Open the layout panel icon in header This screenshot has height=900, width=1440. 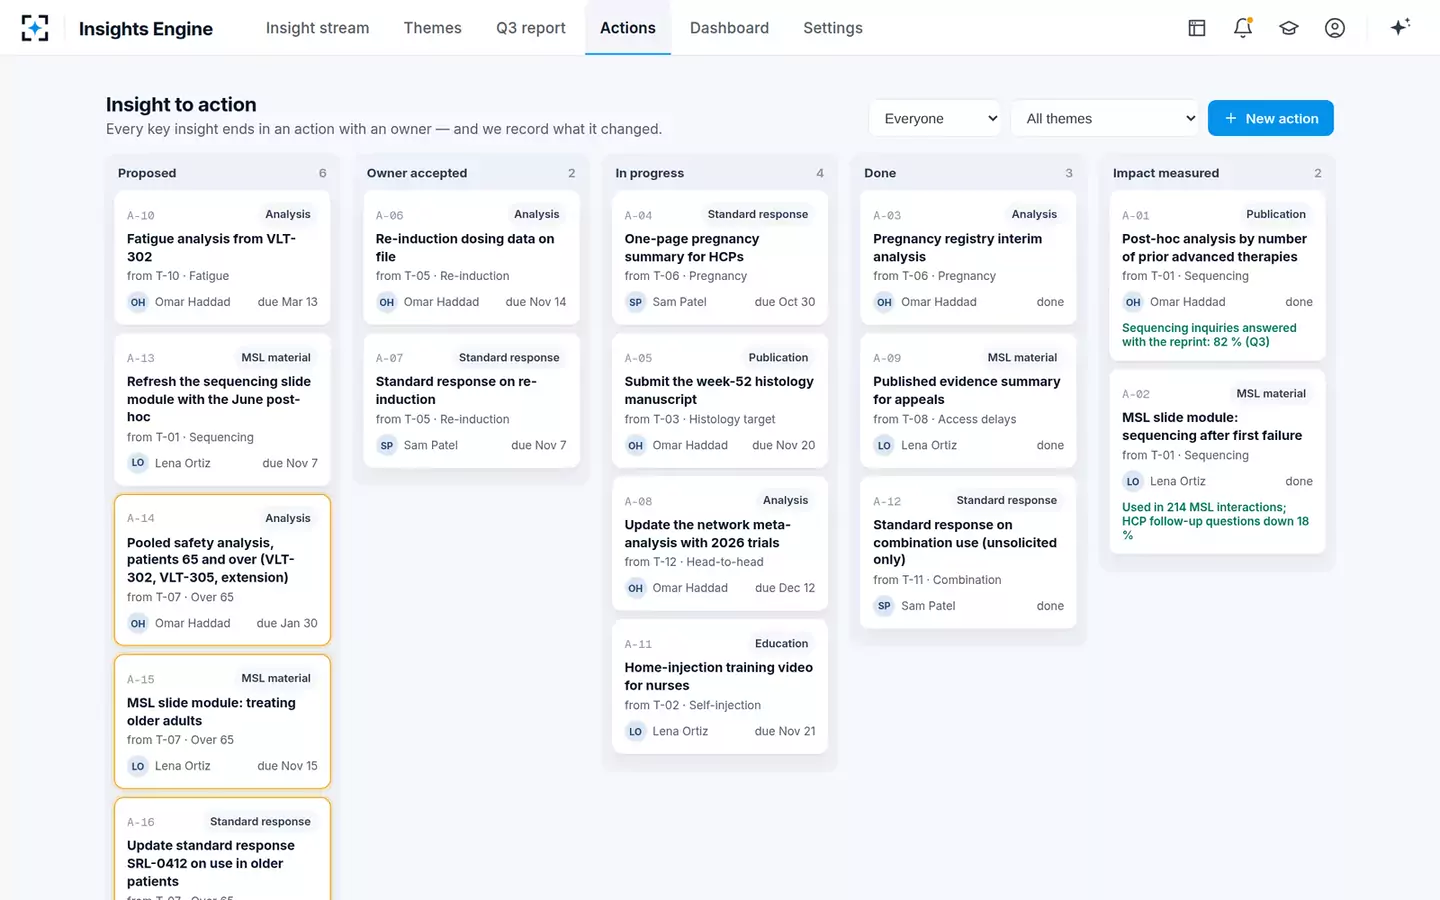point(1197,28)
